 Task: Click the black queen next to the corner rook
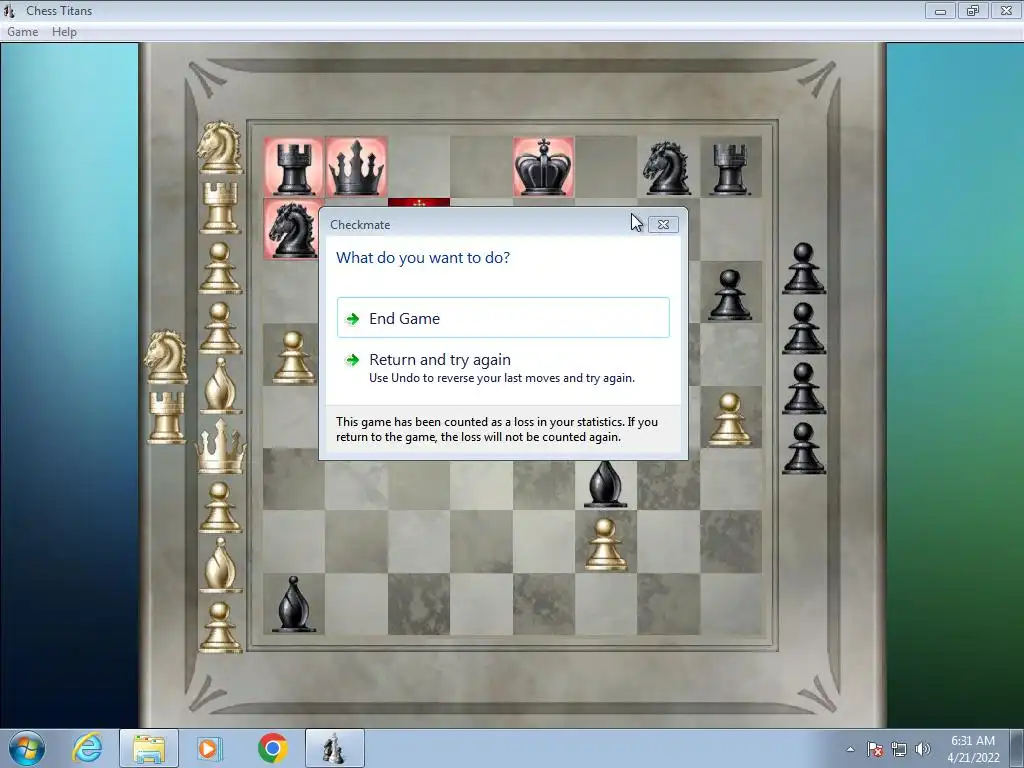pyautogui.click(x=356, y=168)
